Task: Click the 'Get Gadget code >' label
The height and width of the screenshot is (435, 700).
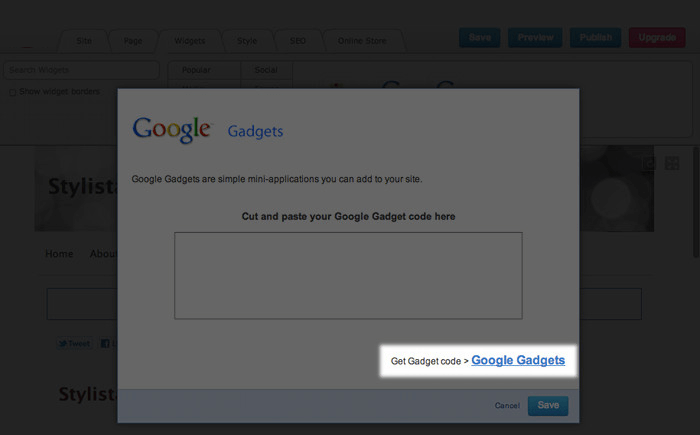Action: [429, 361]
